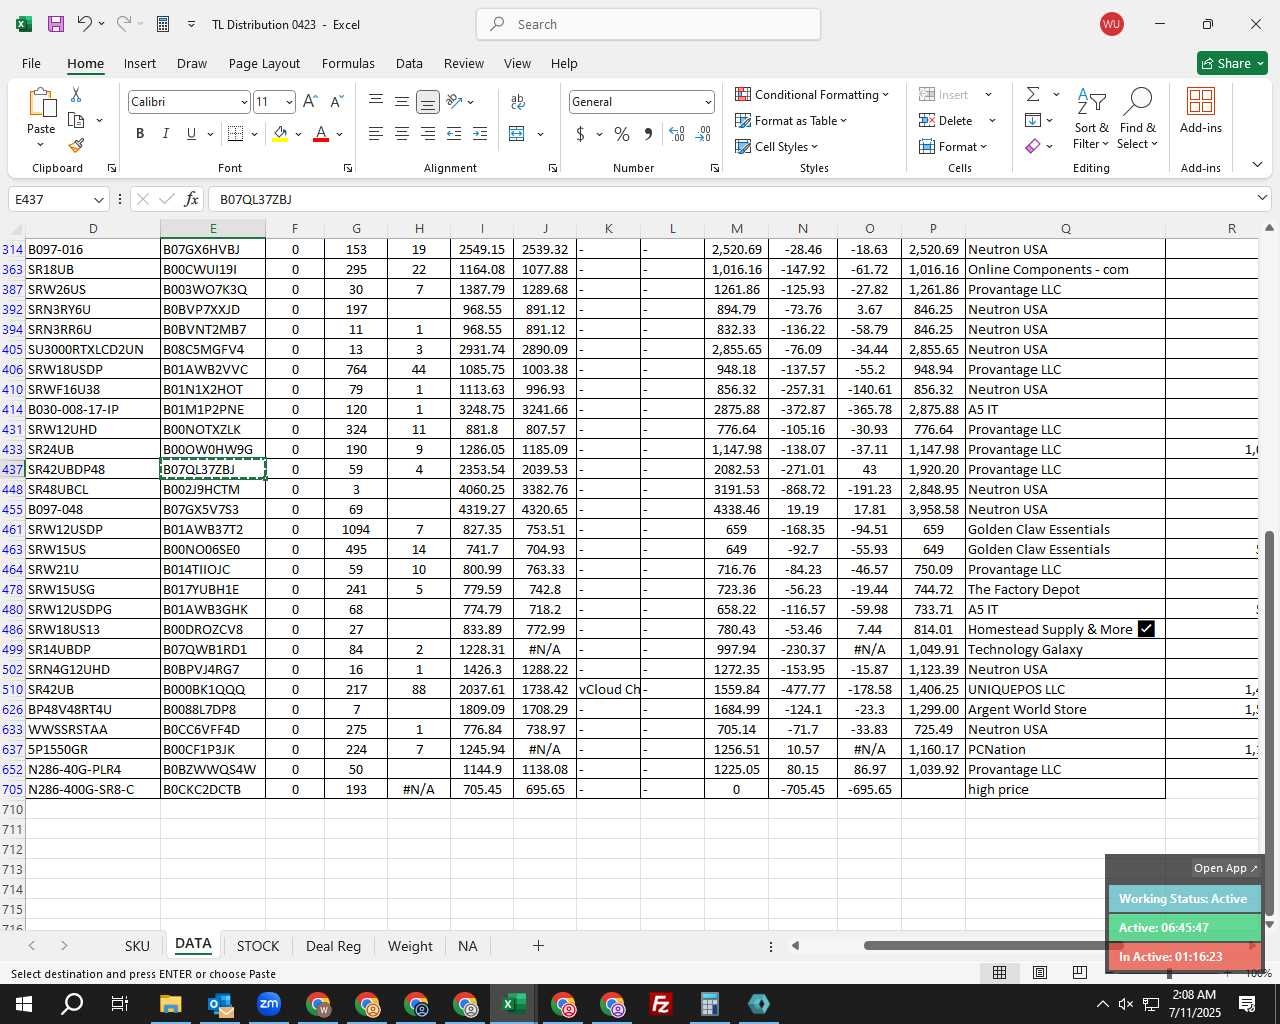Click the Orientation angled text icon
This screenshot has height=1024, width=1280.
[x=454, y=101]
